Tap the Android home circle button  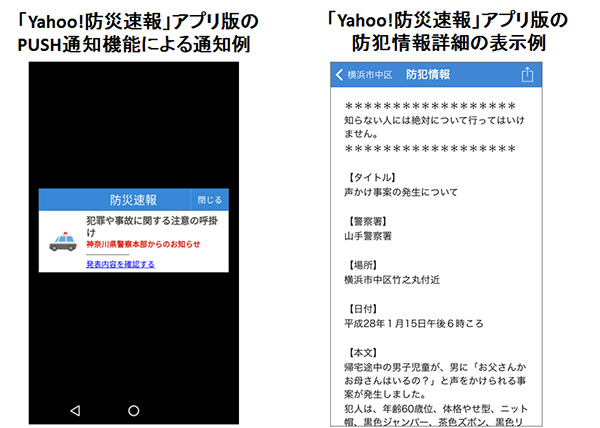pyautogui.click(x=133, y=410)
